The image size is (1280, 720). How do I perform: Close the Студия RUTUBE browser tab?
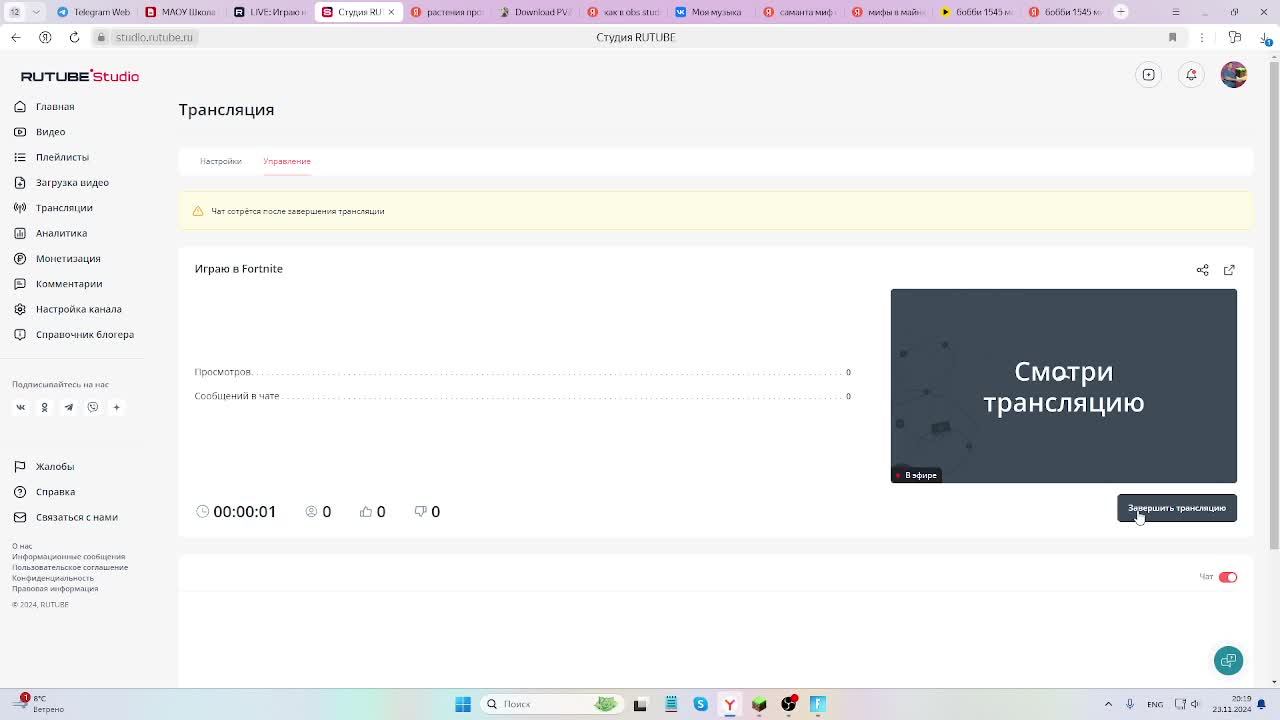pyautogui.click(x=391, y=12)
